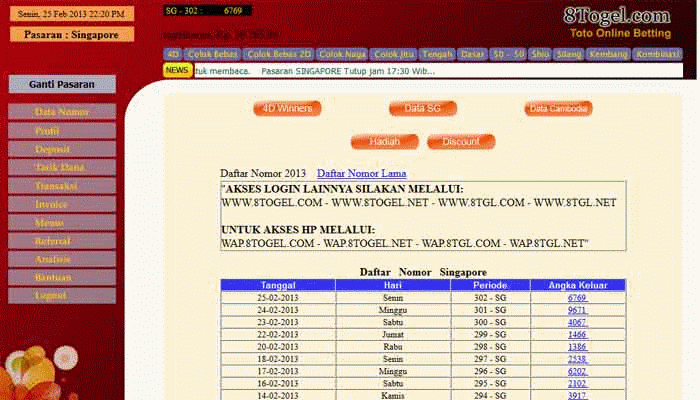Open result 1466 for period 299
Screen dimensions: 700x400
tap(578, 334)
